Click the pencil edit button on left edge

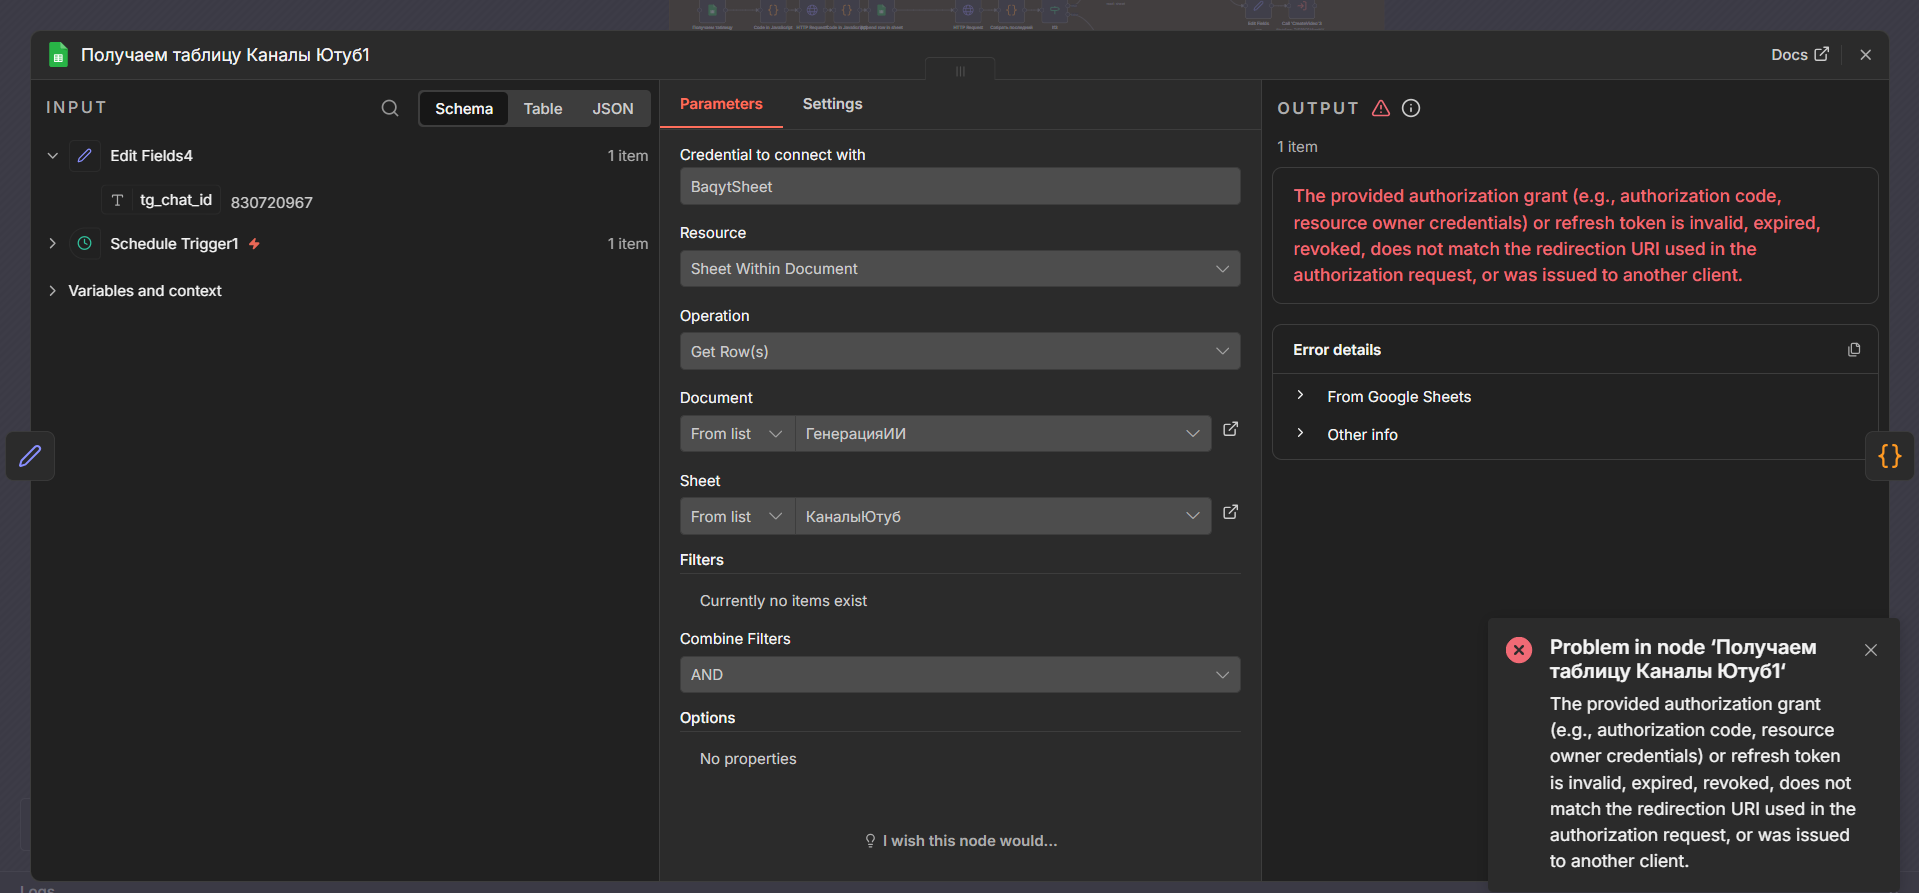coord(30,456)
